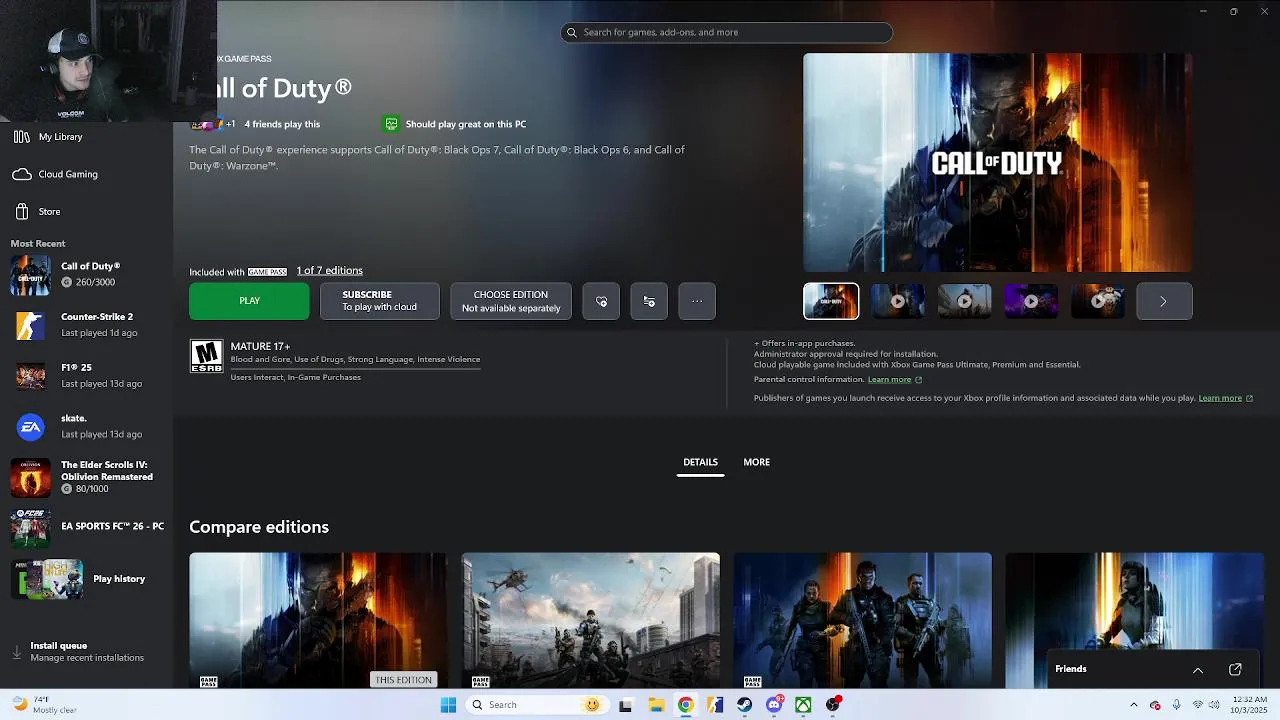The image size is (1280, 720).
Task: Open the helicopter city edition card
Action: (x=590, y=620)
